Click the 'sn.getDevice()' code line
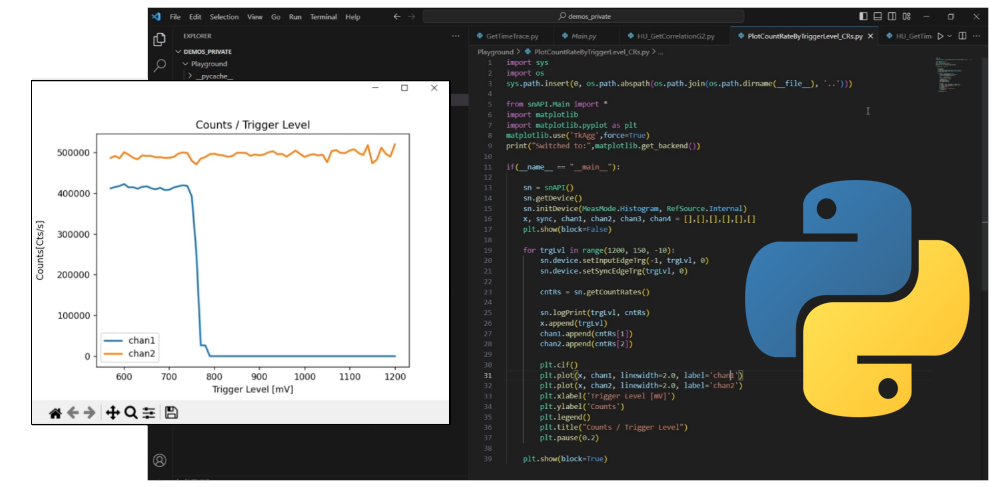Viewport: 993px width, 487px height. (x=550, y=198)
